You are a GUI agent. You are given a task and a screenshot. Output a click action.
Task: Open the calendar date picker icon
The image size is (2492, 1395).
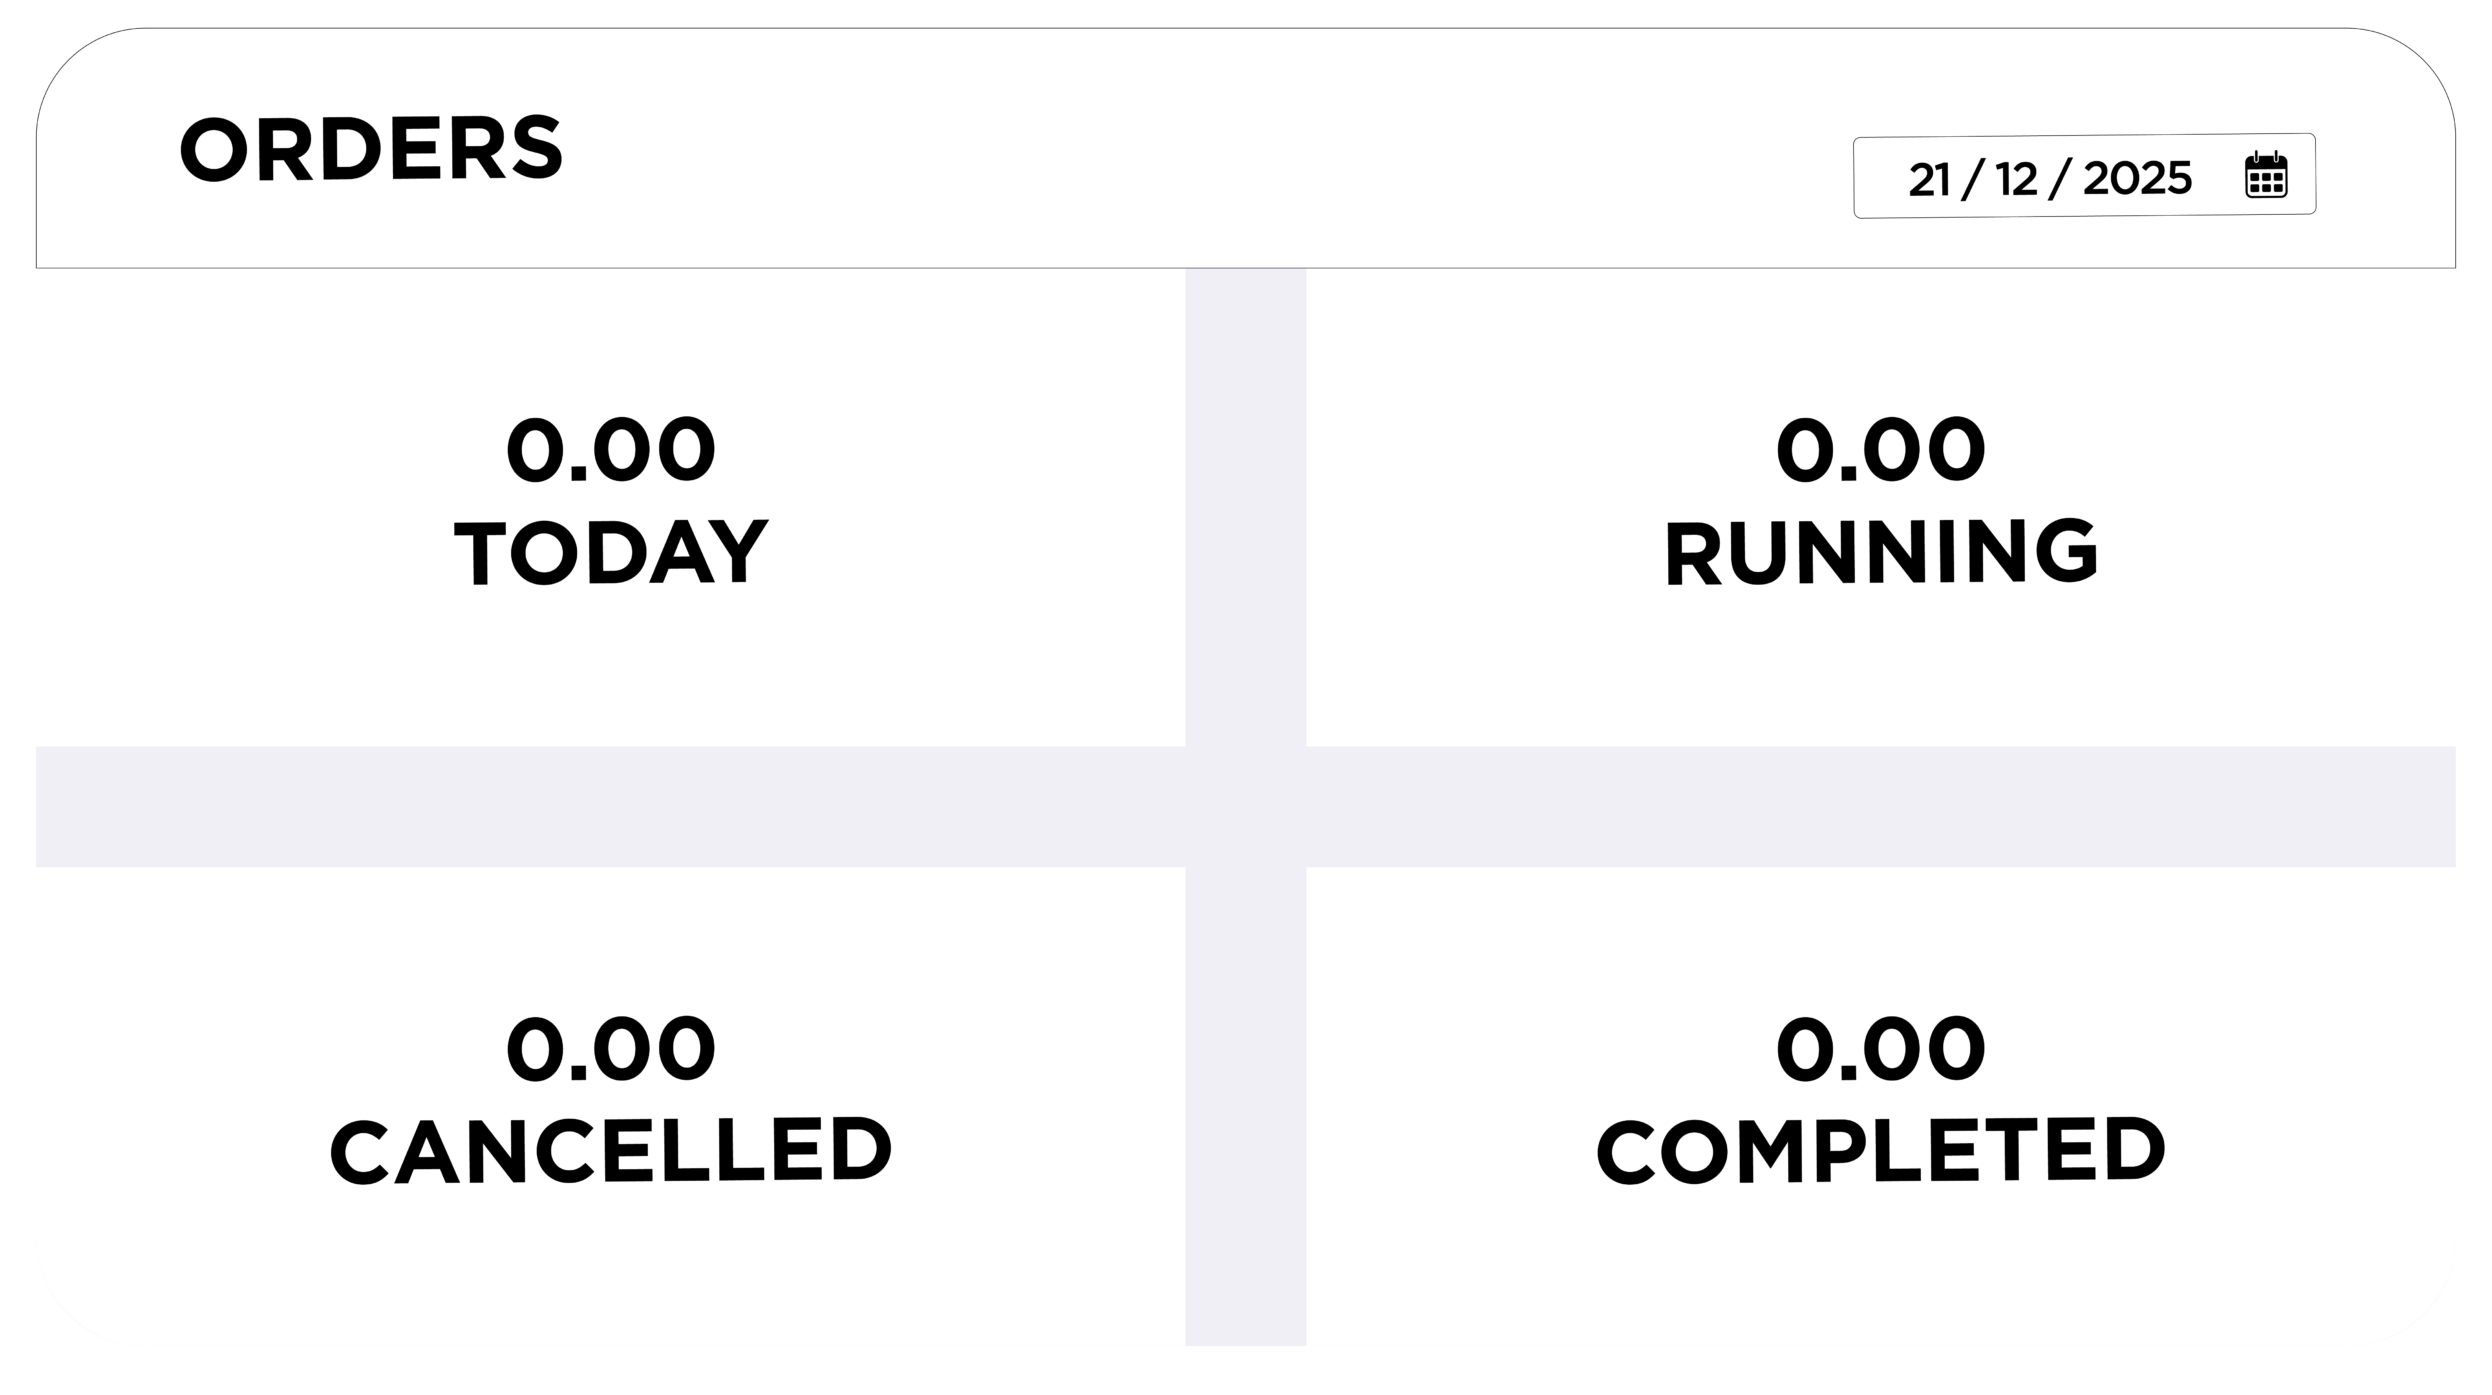[2265, 176]
